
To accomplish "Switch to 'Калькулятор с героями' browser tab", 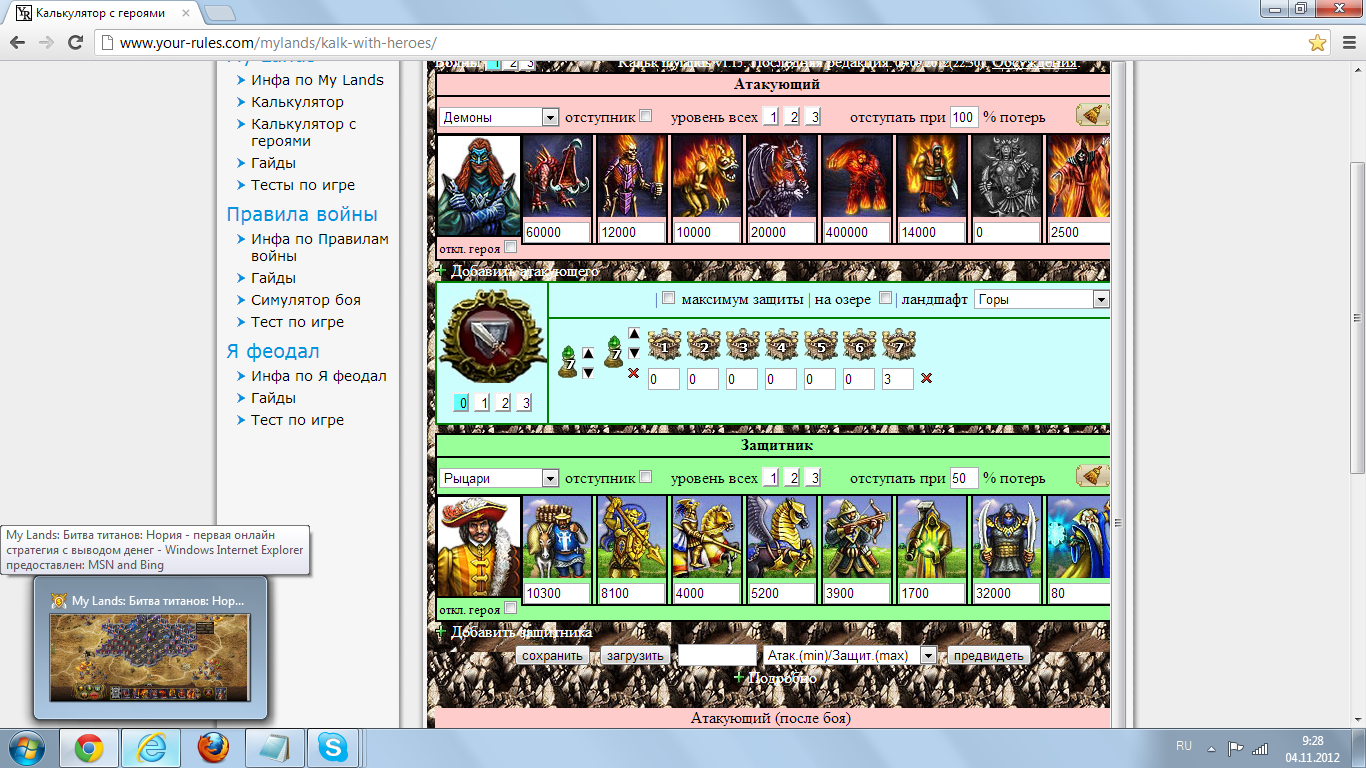I will click(x=100, y=13).
